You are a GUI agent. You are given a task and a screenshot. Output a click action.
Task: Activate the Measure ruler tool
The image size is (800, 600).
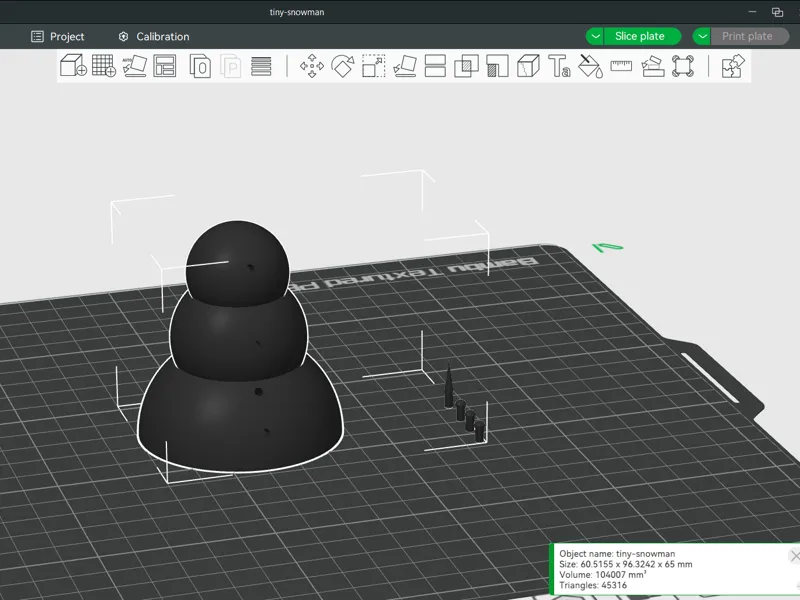pyautogui.click(x=621, y=66)
